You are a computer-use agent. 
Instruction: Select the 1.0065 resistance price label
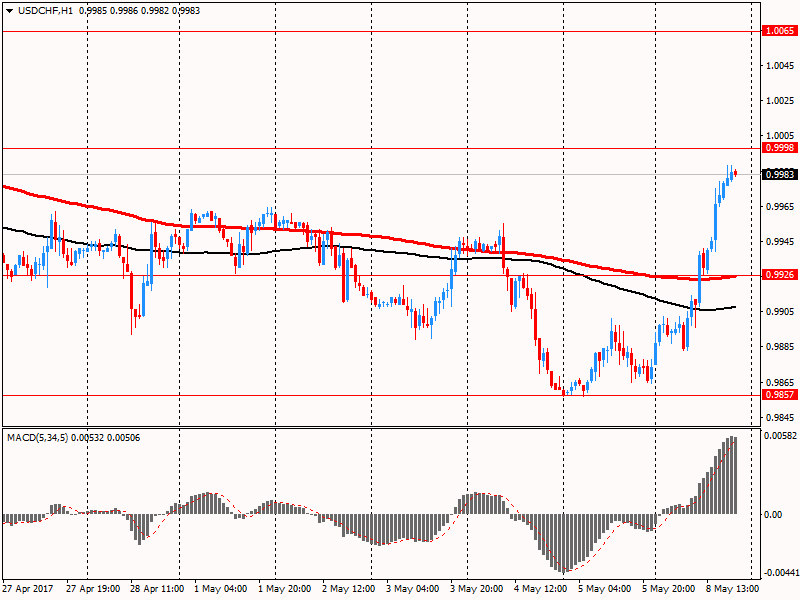[780, 31]
